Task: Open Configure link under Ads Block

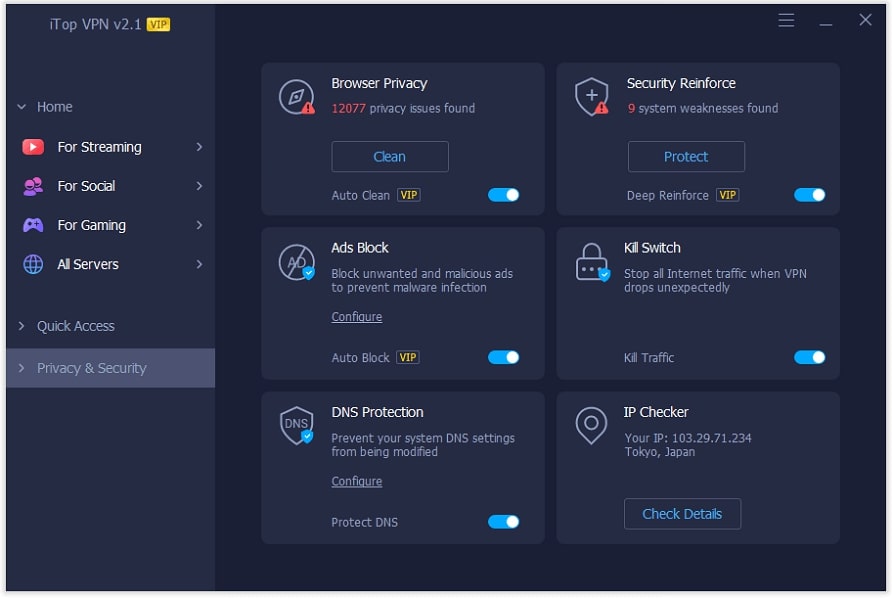Action: pos(357,317)
